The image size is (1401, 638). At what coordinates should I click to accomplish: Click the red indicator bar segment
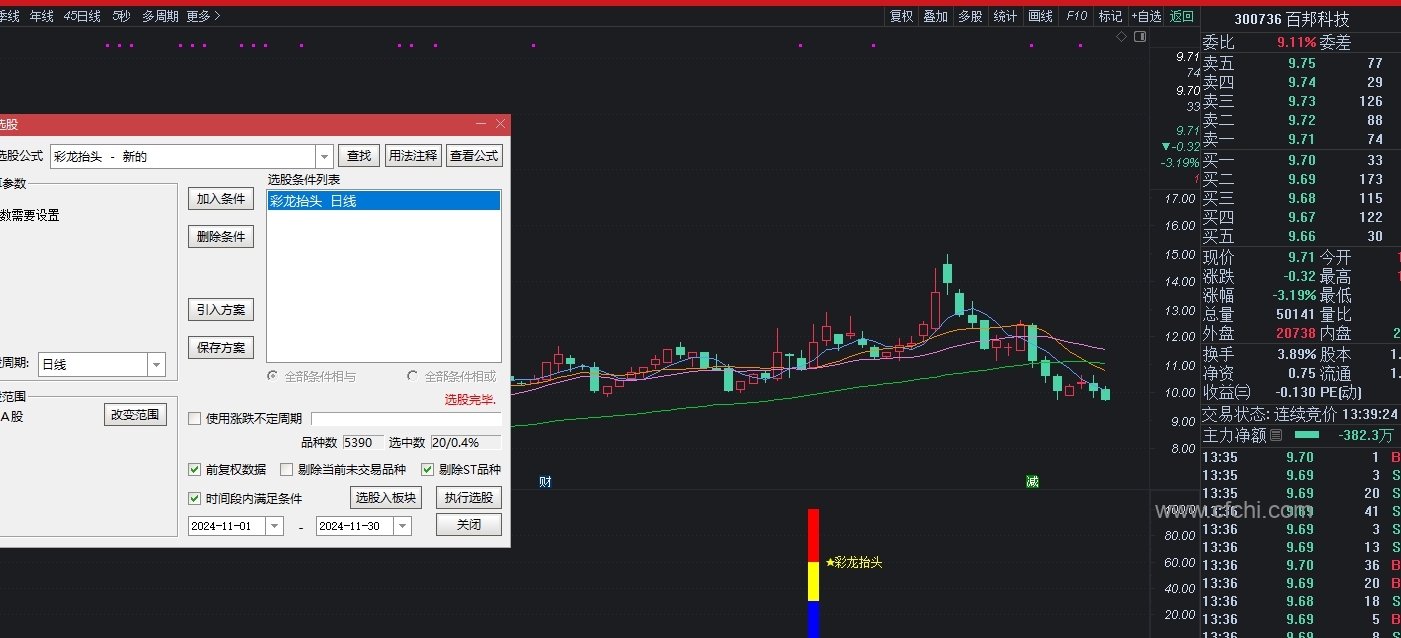click(813, 535)
